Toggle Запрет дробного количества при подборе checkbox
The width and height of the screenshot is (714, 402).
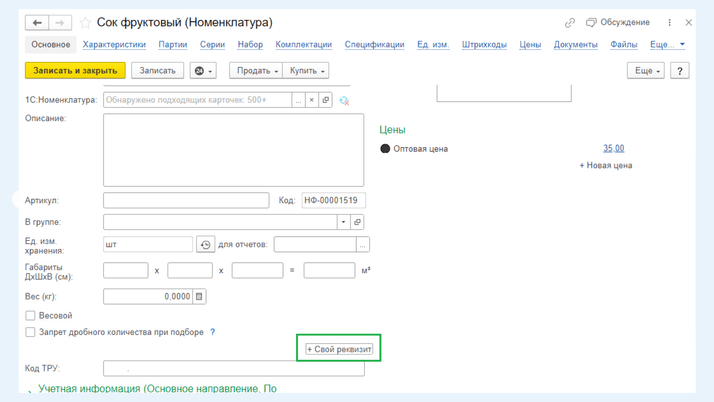pos(30,332)
